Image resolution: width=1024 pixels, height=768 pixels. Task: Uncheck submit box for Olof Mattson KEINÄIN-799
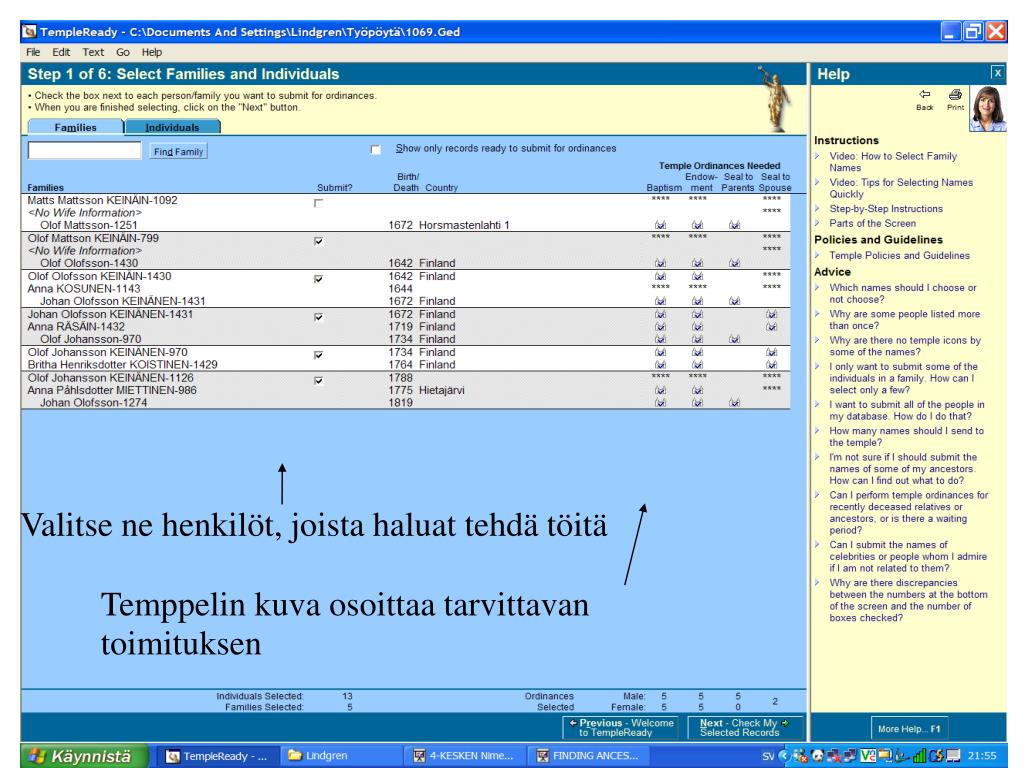point(319,241)
